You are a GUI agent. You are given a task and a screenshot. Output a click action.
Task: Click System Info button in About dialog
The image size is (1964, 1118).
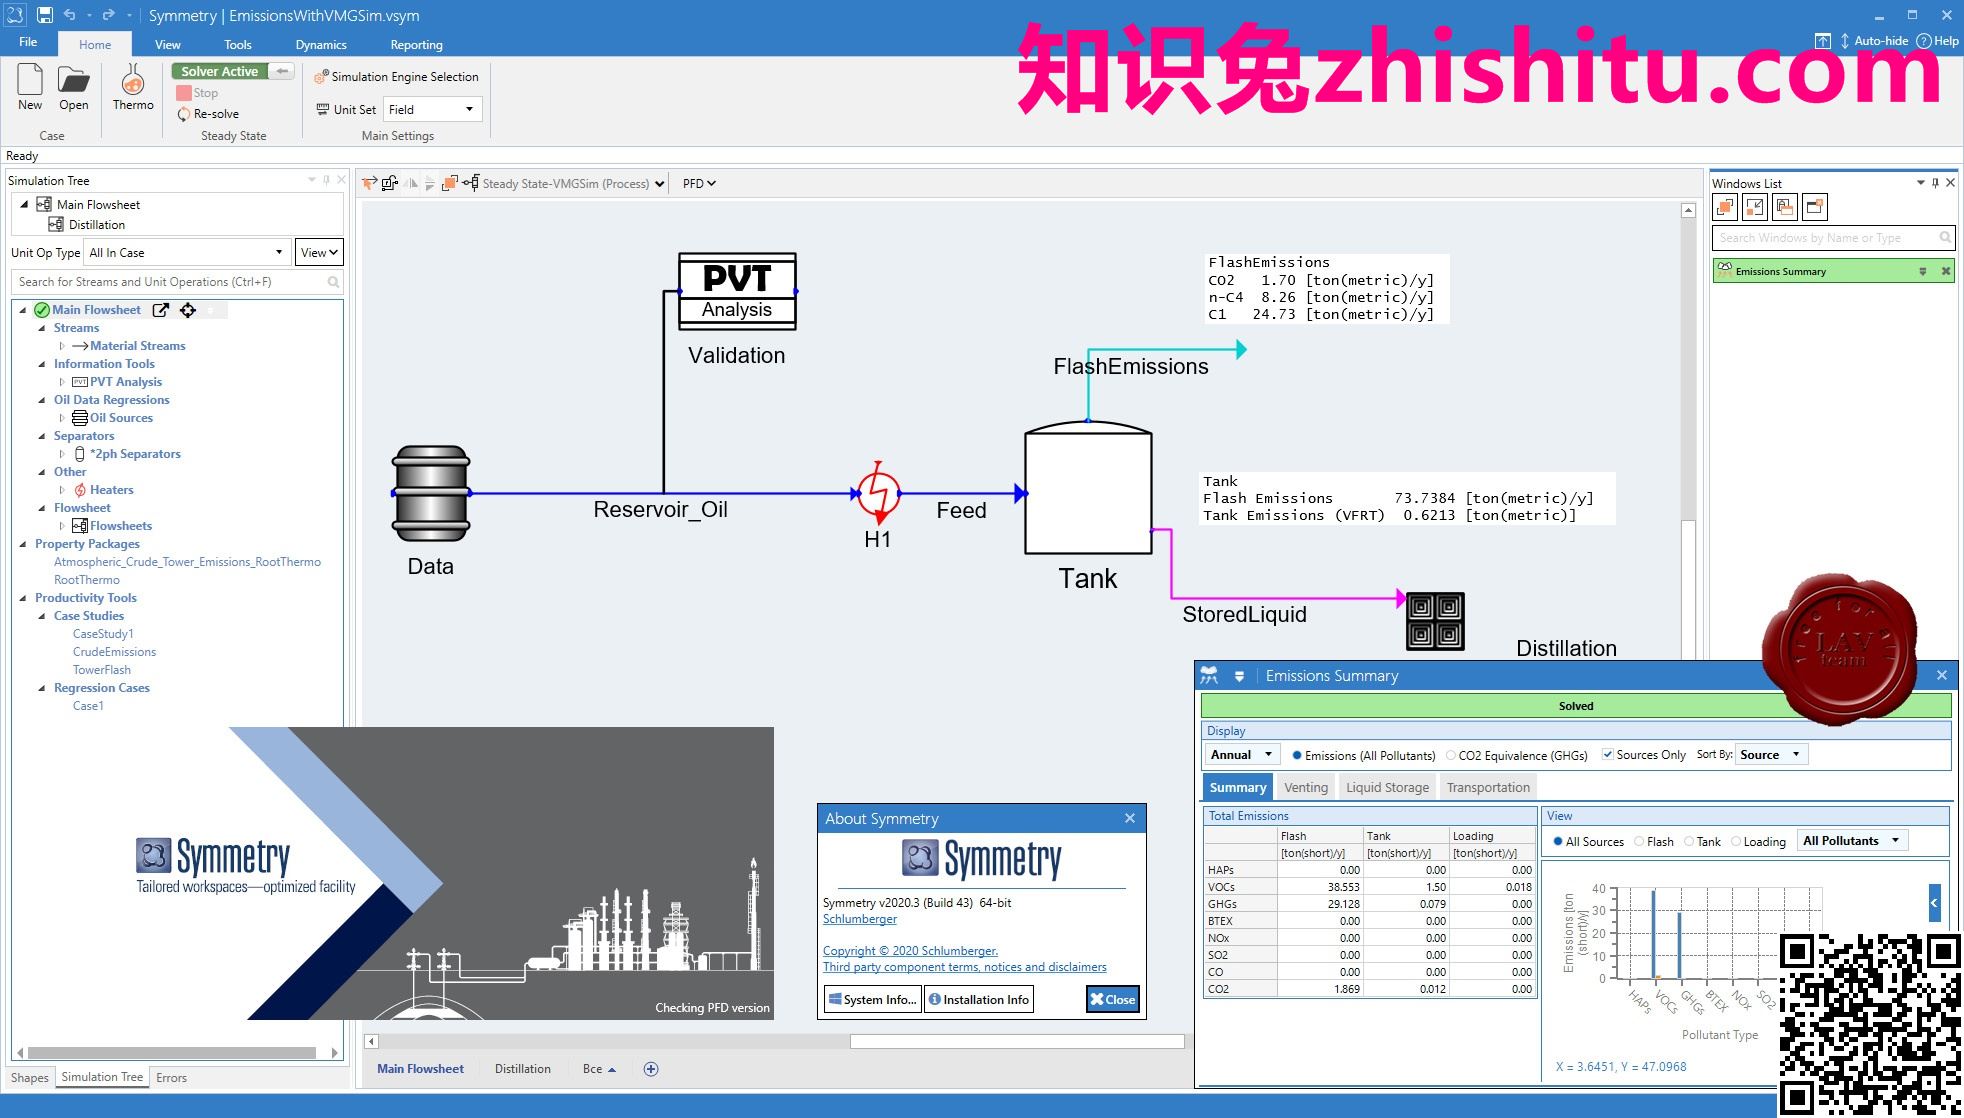pos(873,999)
